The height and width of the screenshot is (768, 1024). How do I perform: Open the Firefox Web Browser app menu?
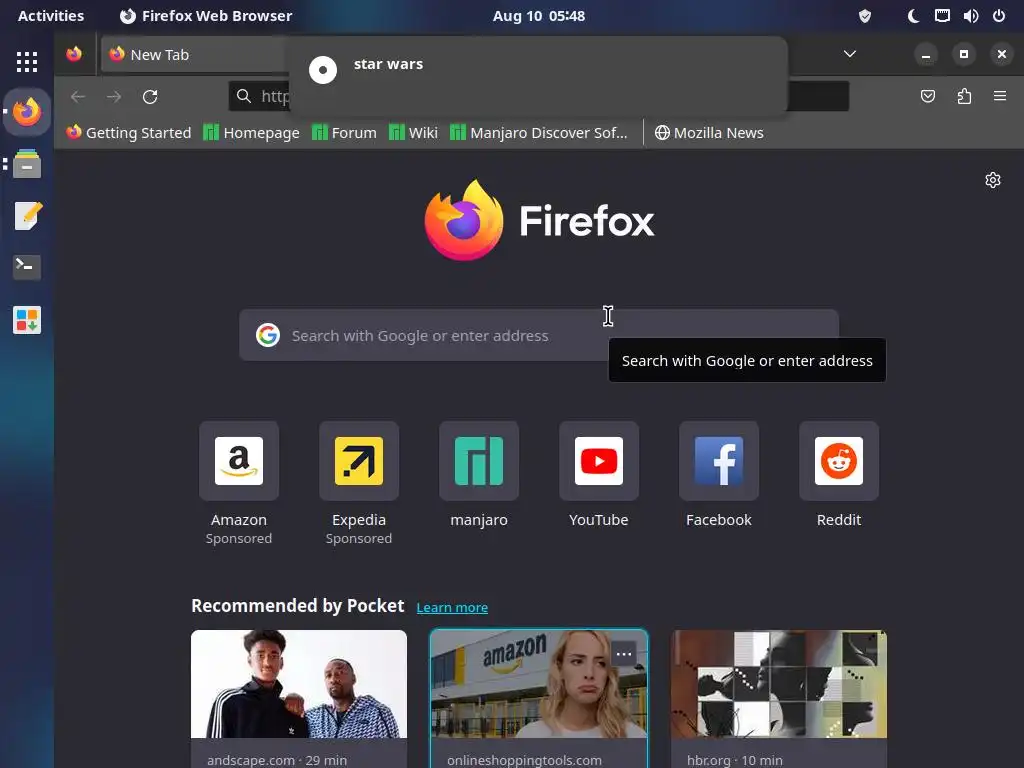(206, 16)
